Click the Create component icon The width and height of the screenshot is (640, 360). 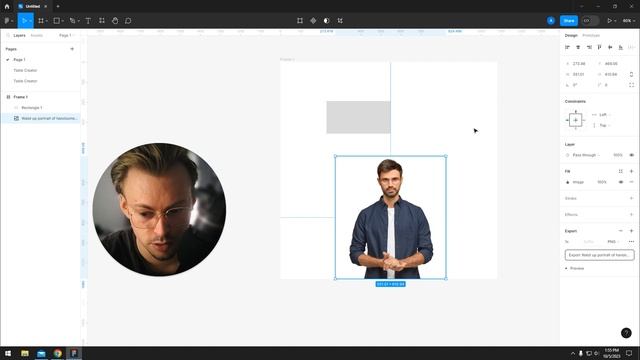(x=313, y=20)
